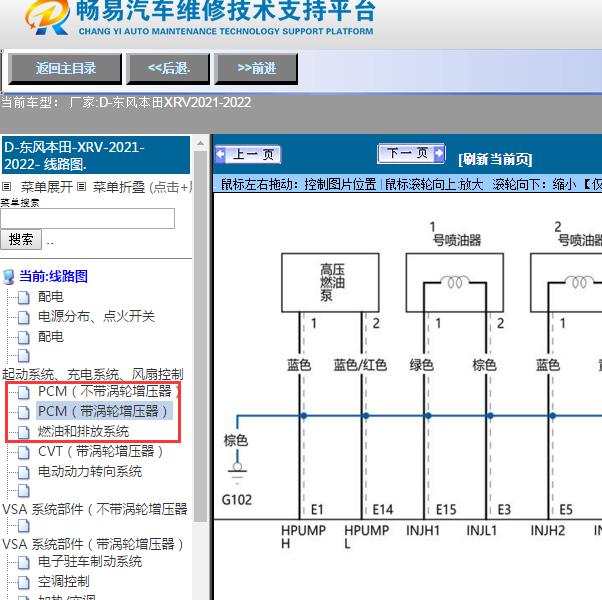Click the INJL1 terminal label
Screen dimensions: 602x600
point(482,531)
